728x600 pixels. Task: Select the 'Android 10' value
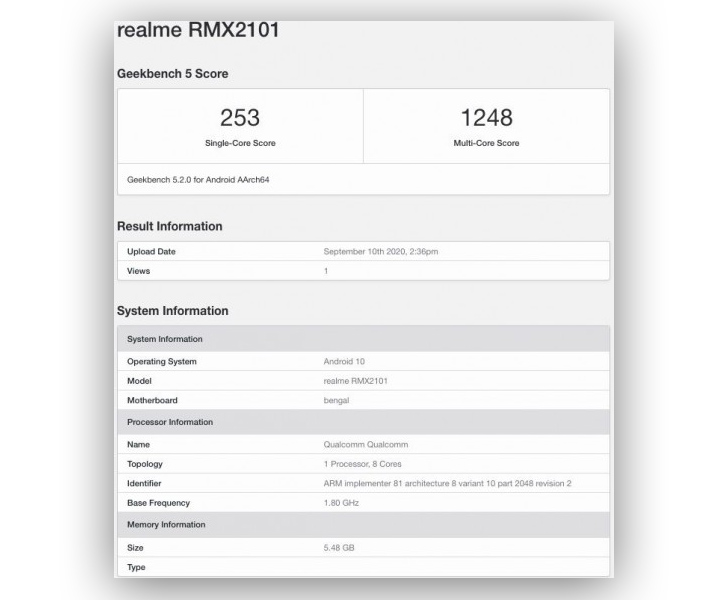click(344, 362)
